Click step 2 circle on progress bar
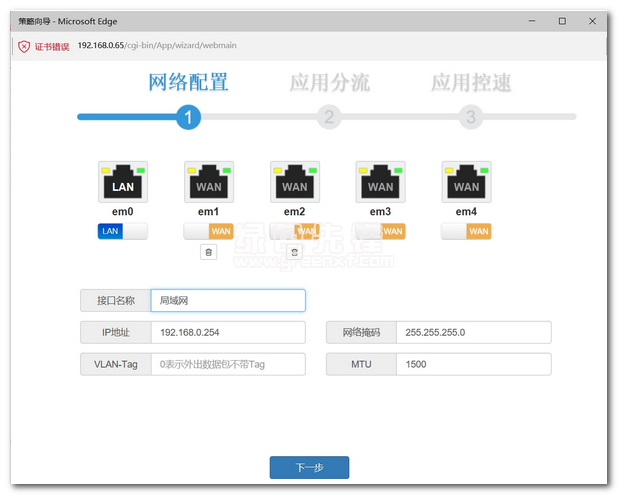This screenshot has height=495, width=618. tap(329, 117)
